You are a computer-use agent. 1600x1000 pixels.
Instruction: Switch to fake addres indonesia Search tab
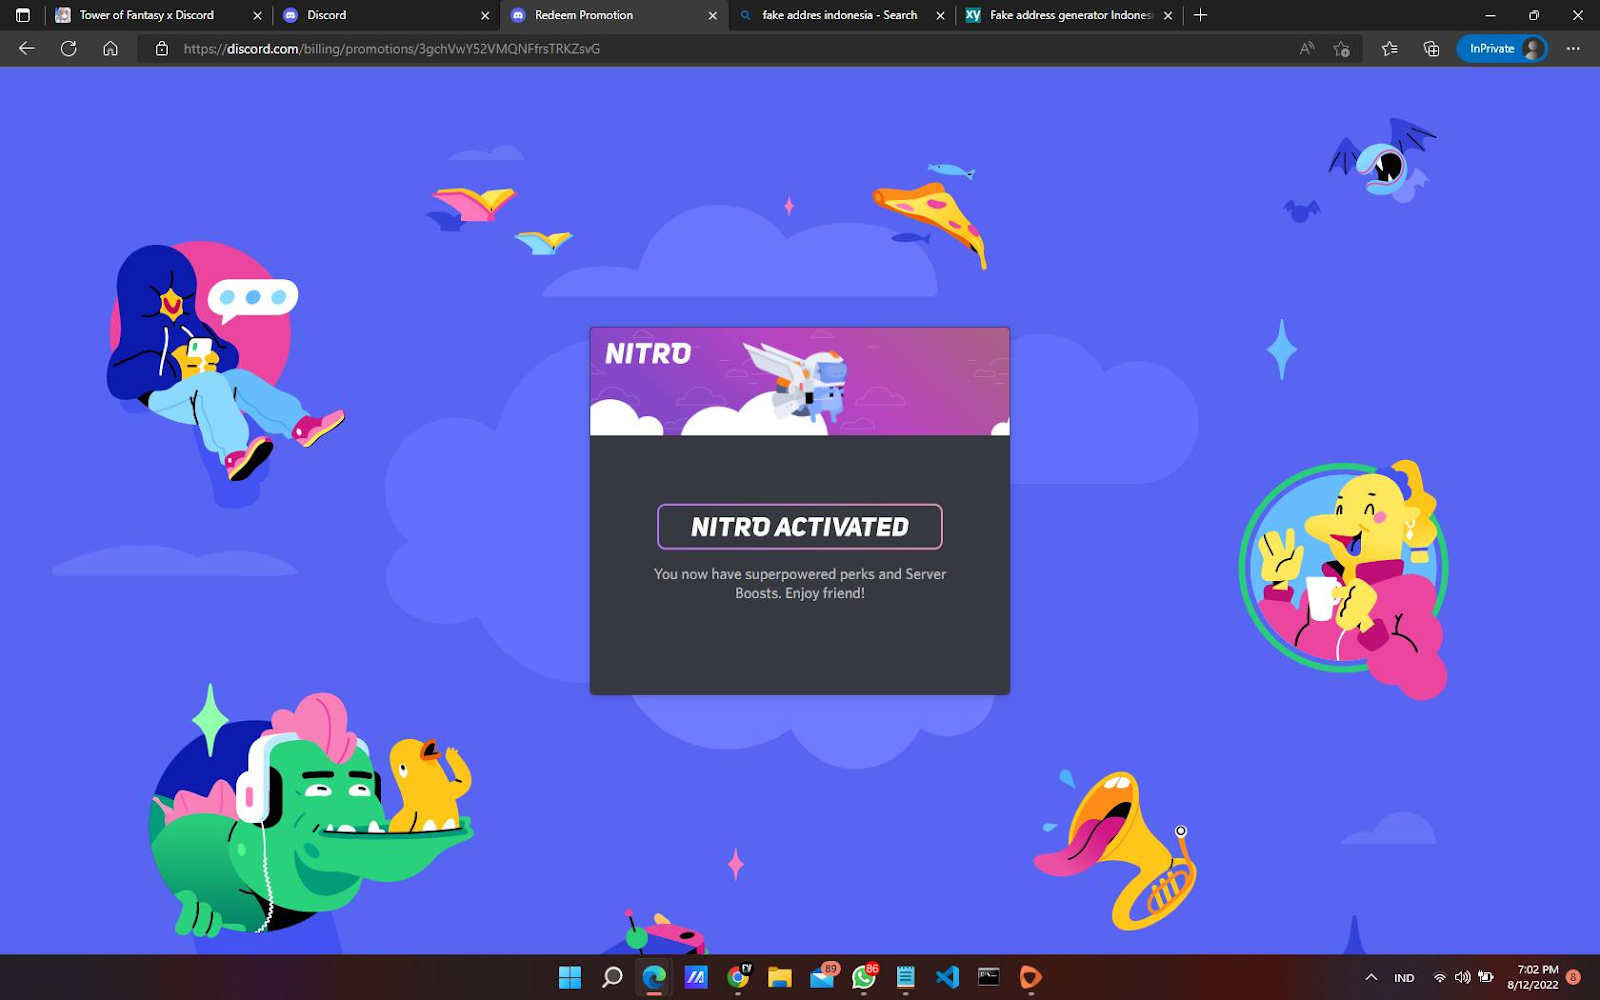(840, 15)
